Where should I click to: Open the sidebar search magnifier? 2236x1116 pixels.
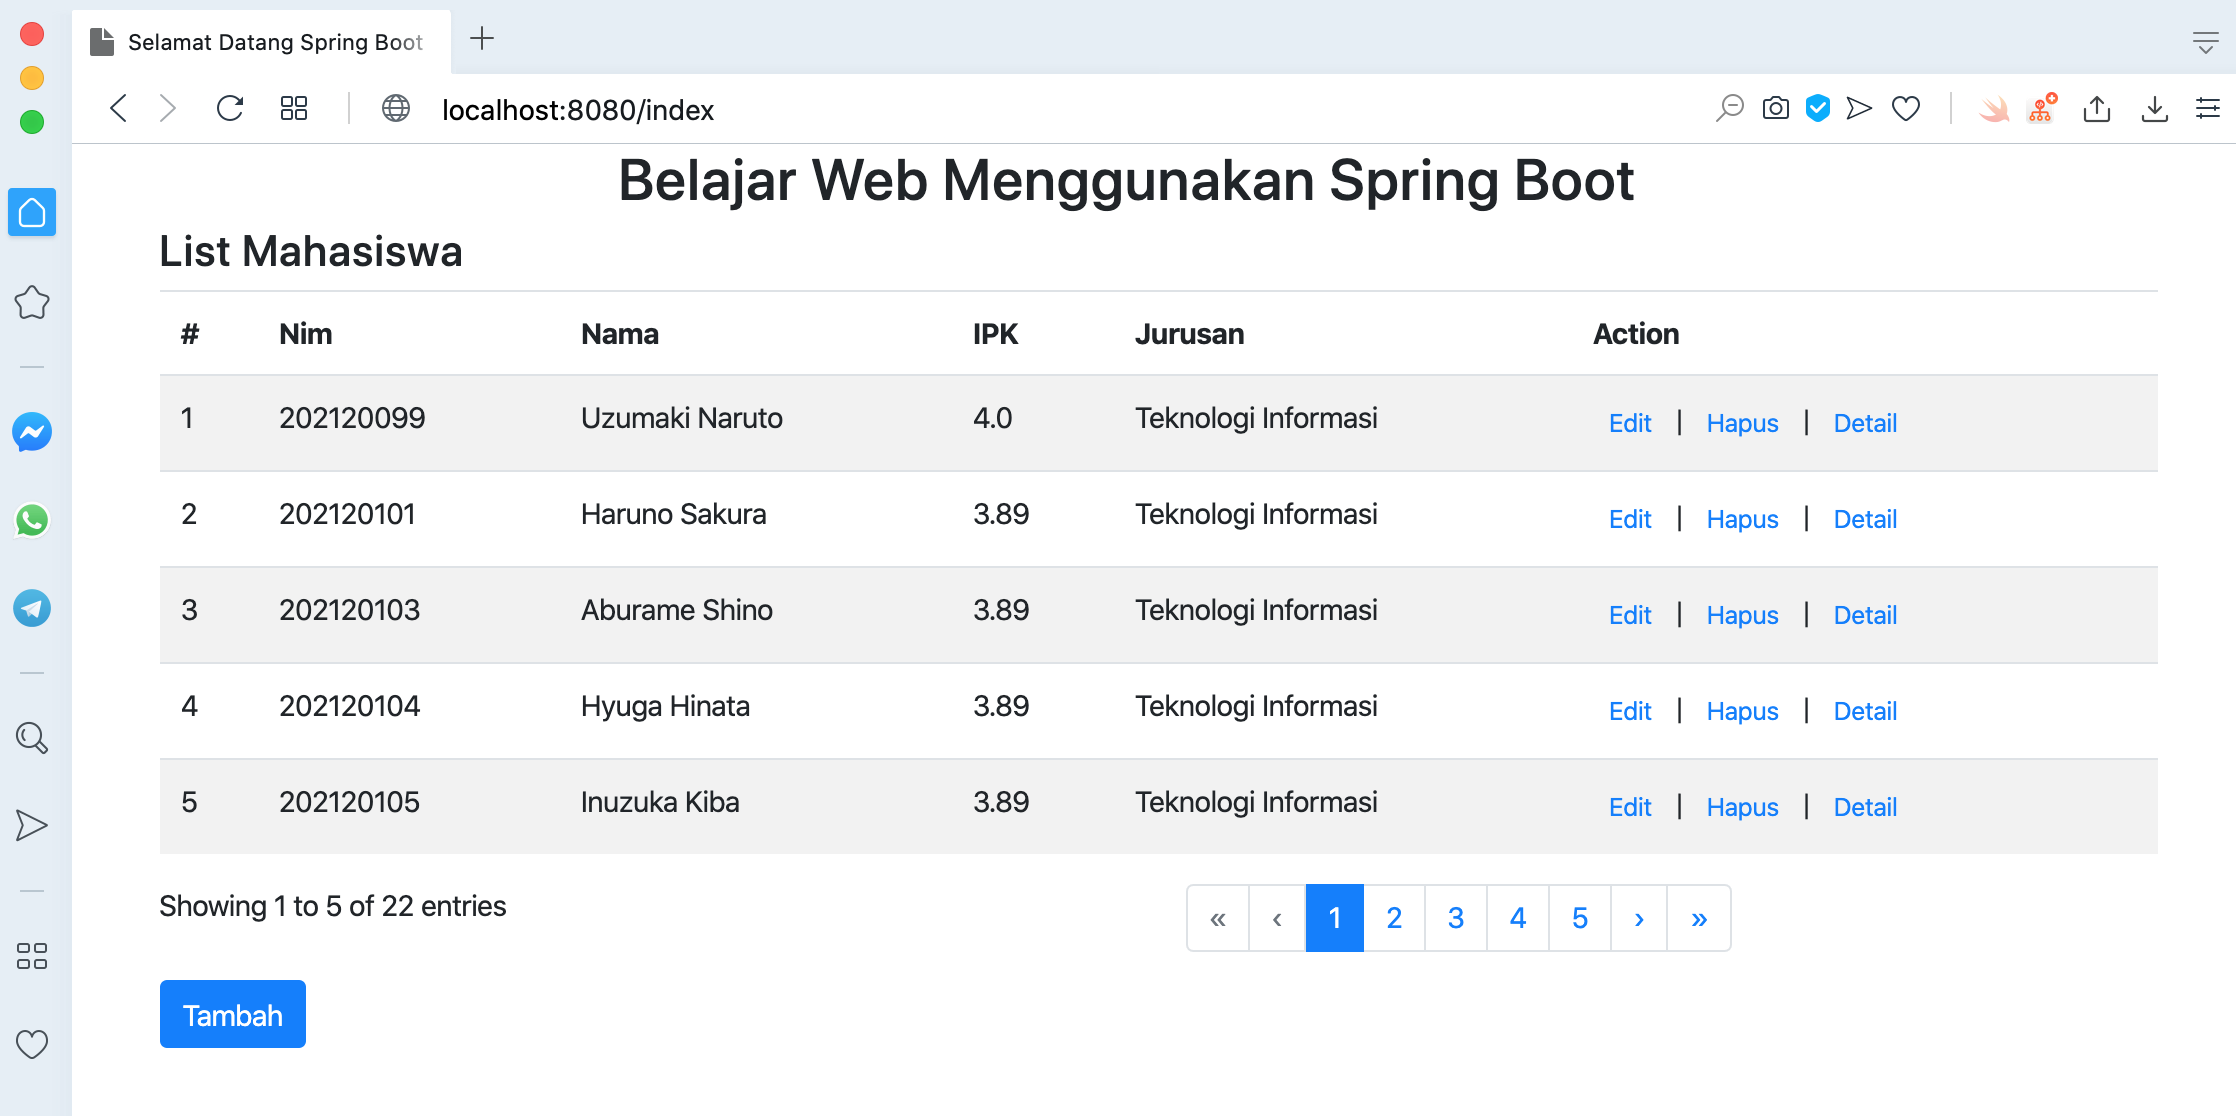[32, 738]
